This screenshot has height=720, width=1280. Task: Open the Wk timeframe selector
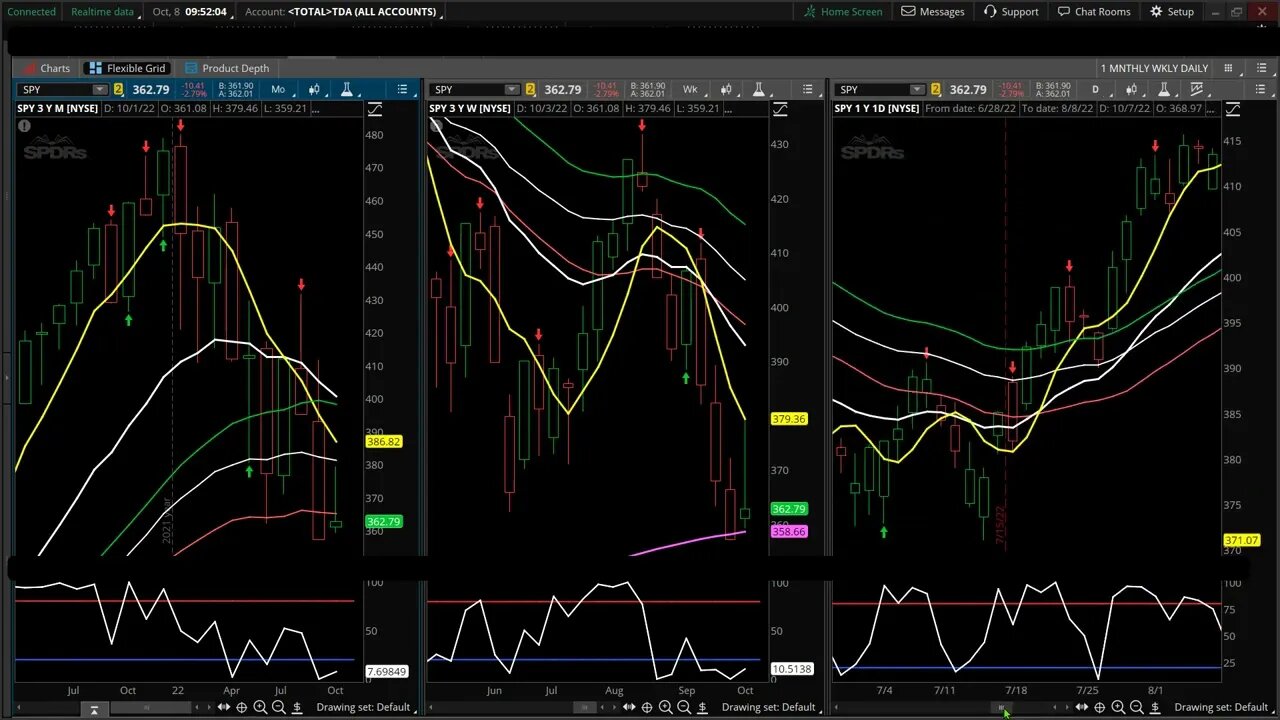pyautogui.click(x=690, y=90)
